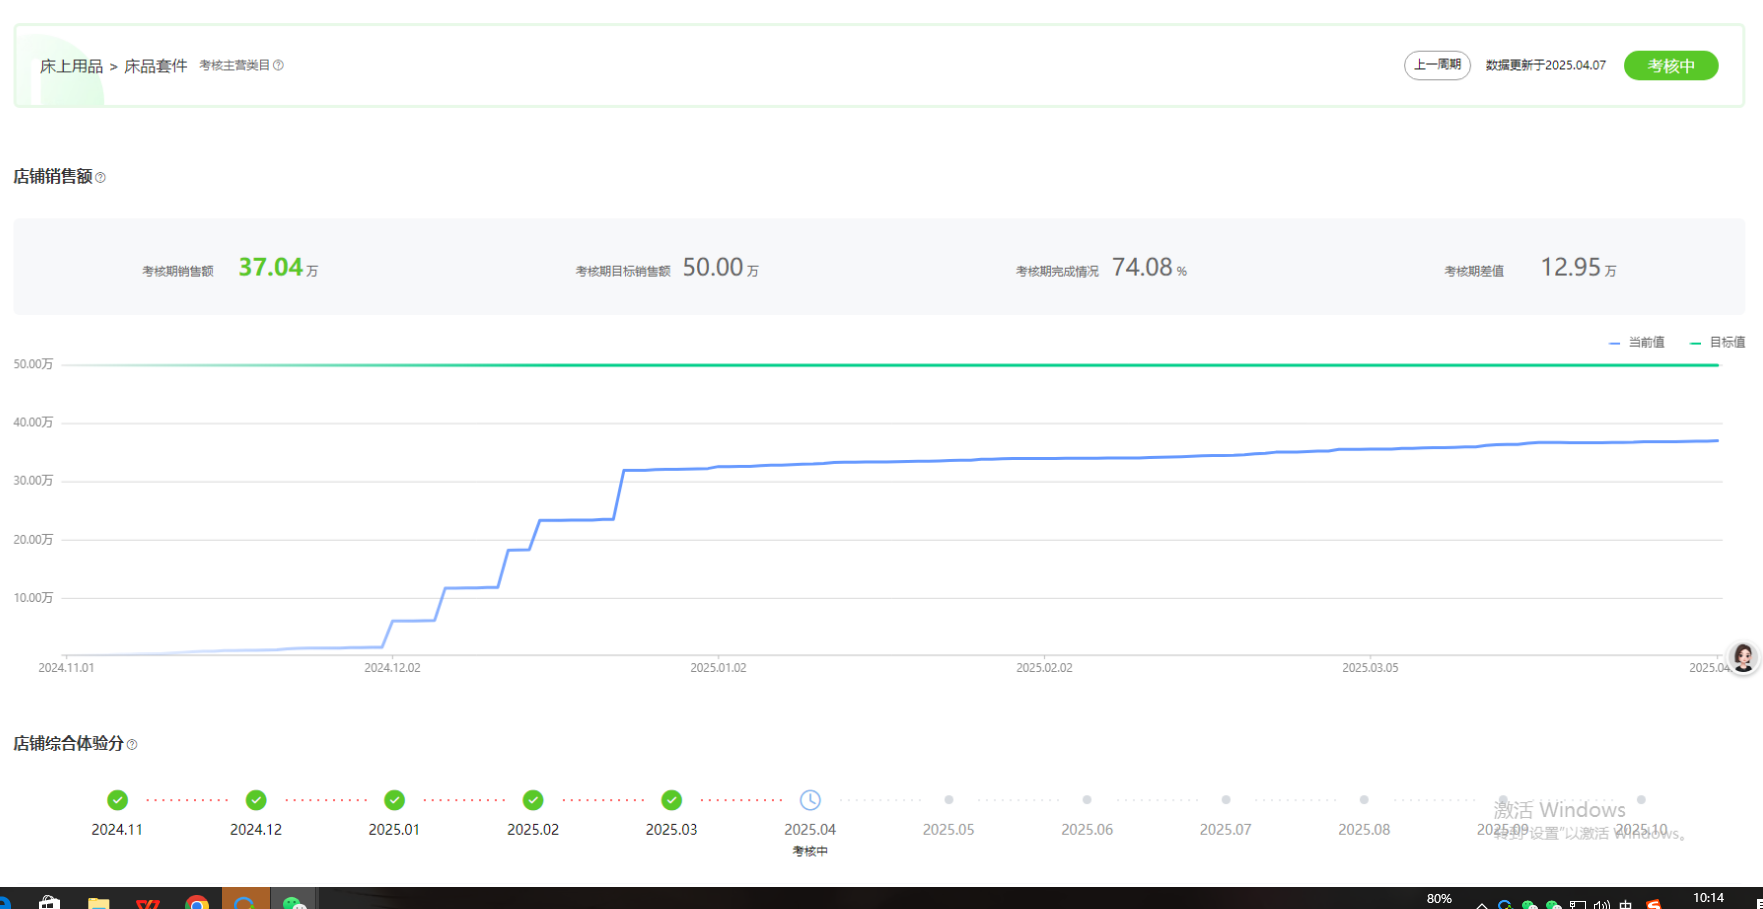The image size is (1763, 909).
Task: Click the green 考核中 button
Action: click(1670, 66)
